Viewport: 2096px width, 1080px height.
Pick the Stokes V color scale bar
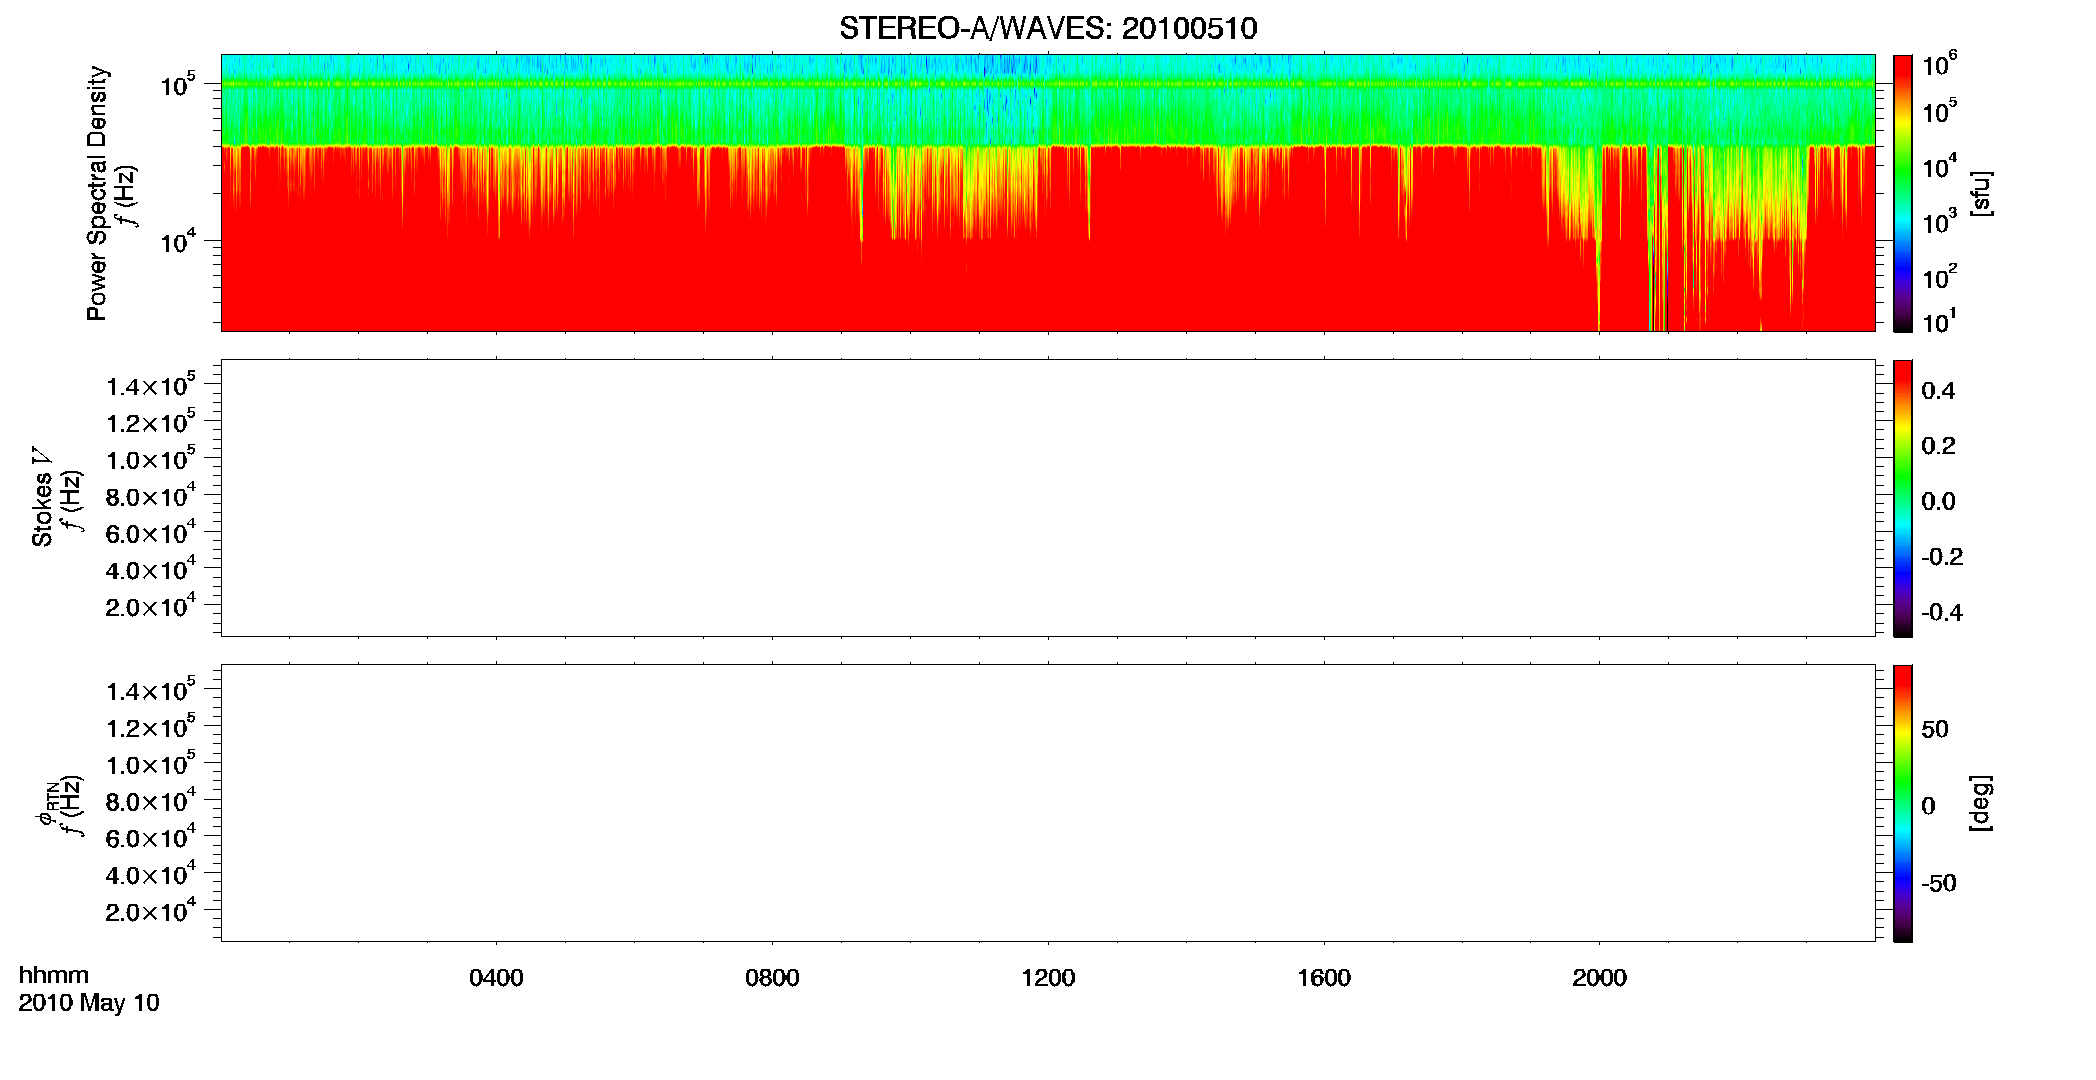pos(1902,498)
